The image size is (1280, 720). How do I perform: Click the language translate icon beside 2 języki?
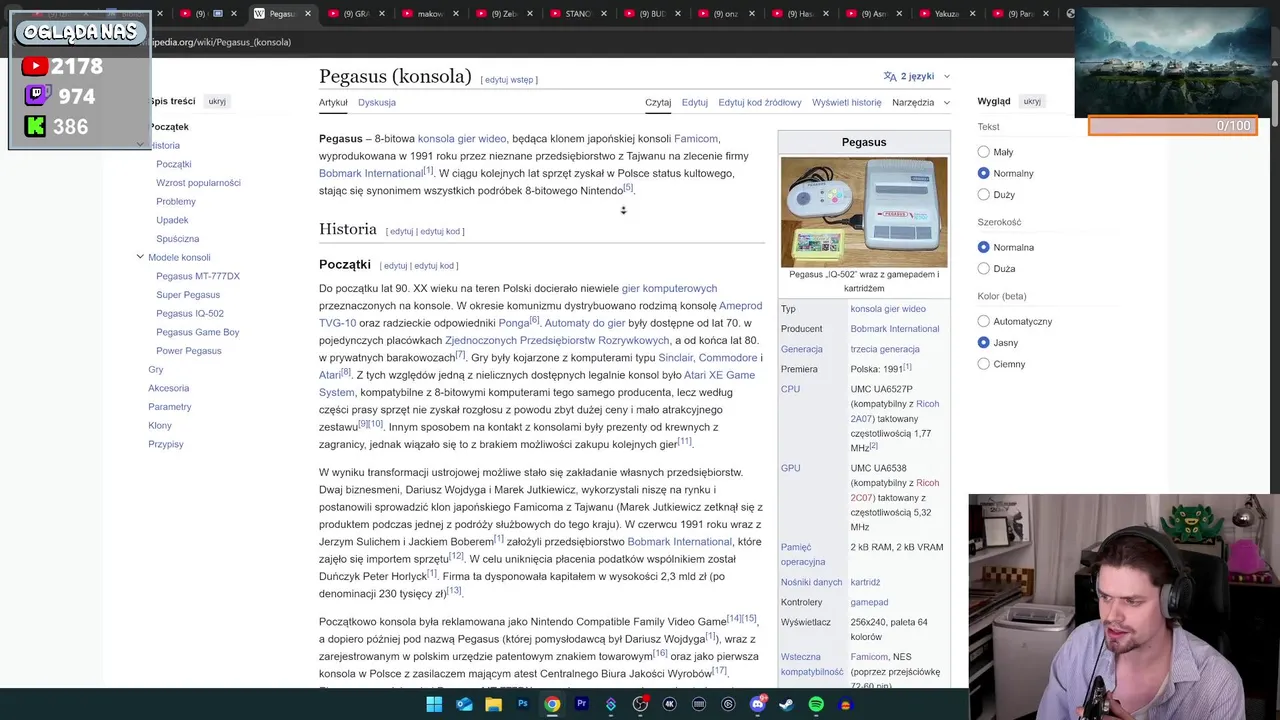point(890,76)
